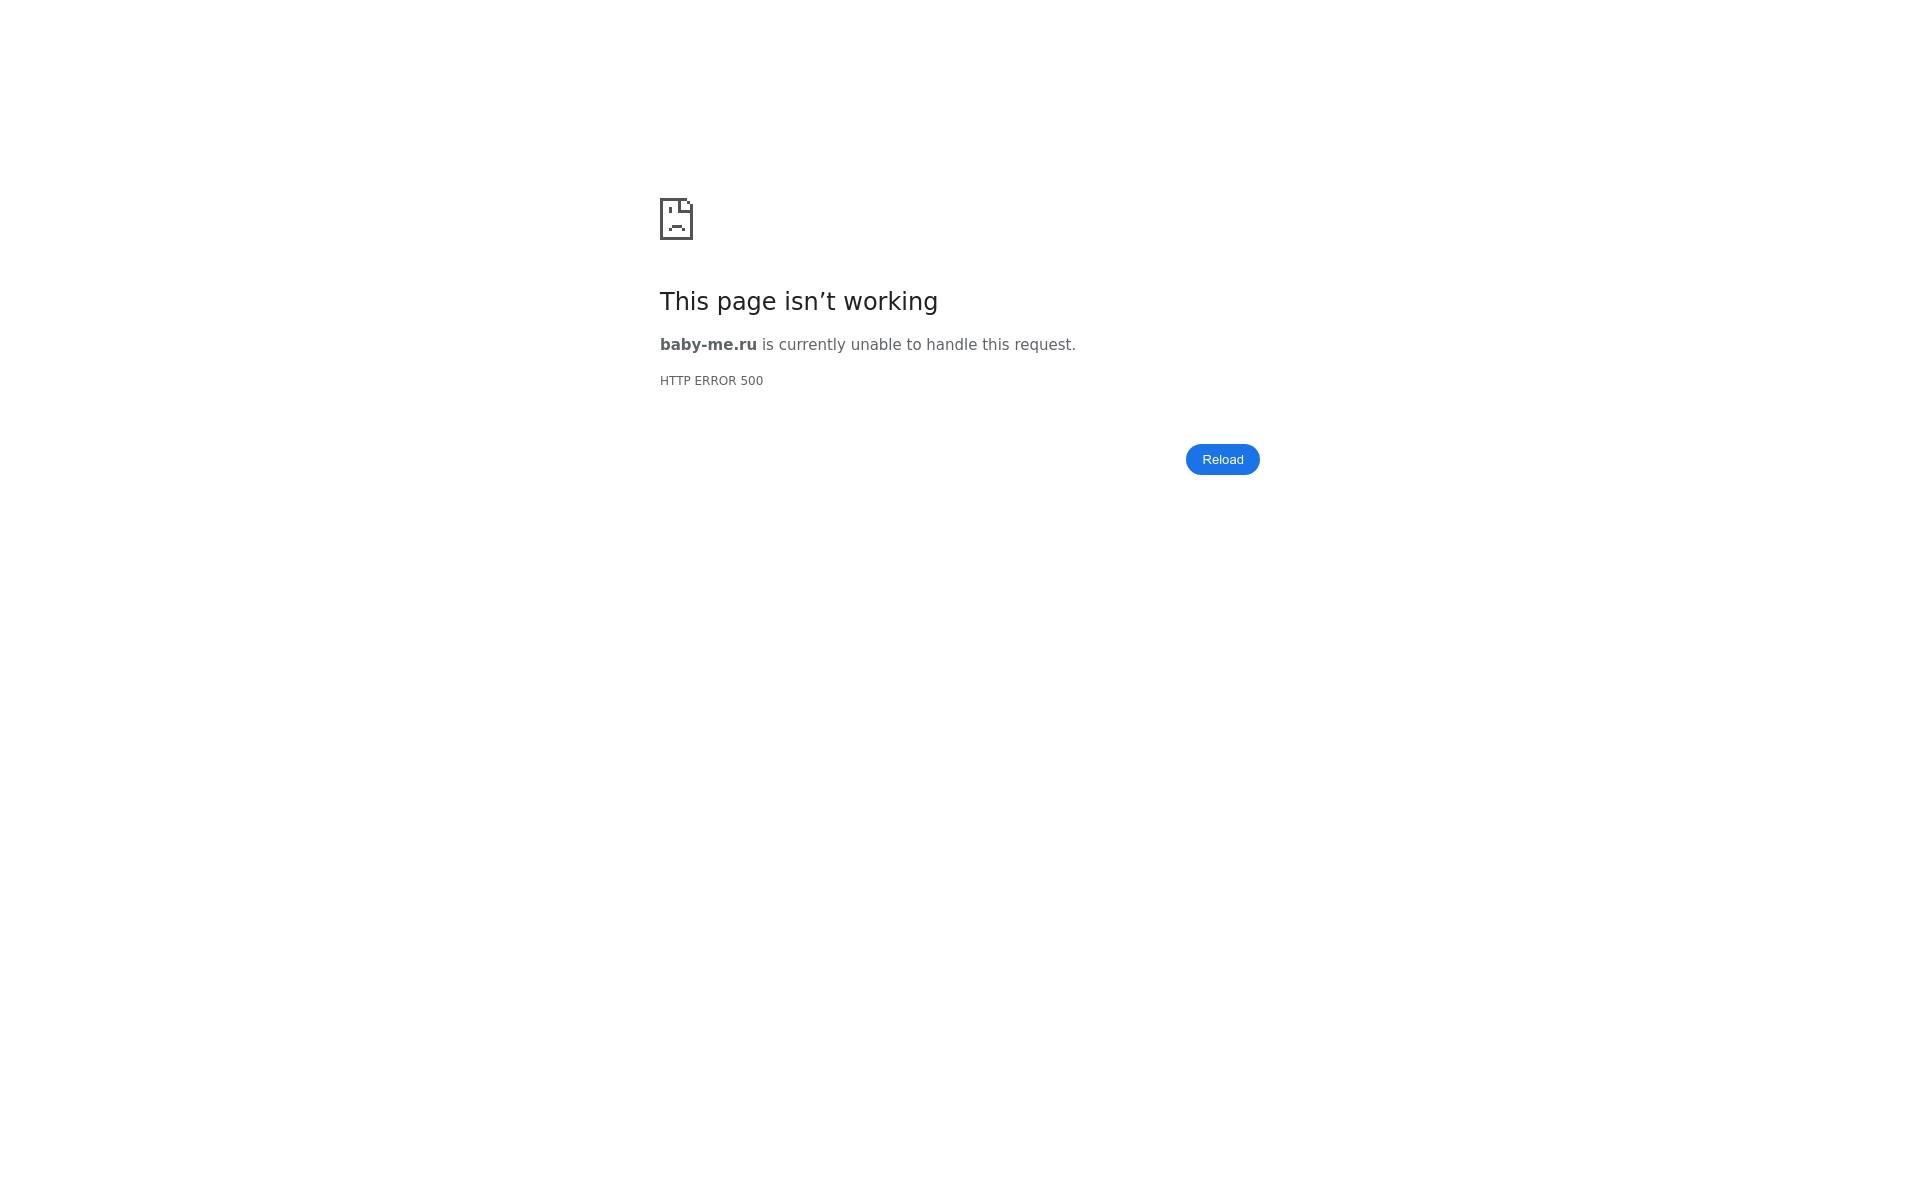Click the folded corner of the page icon

686,204
